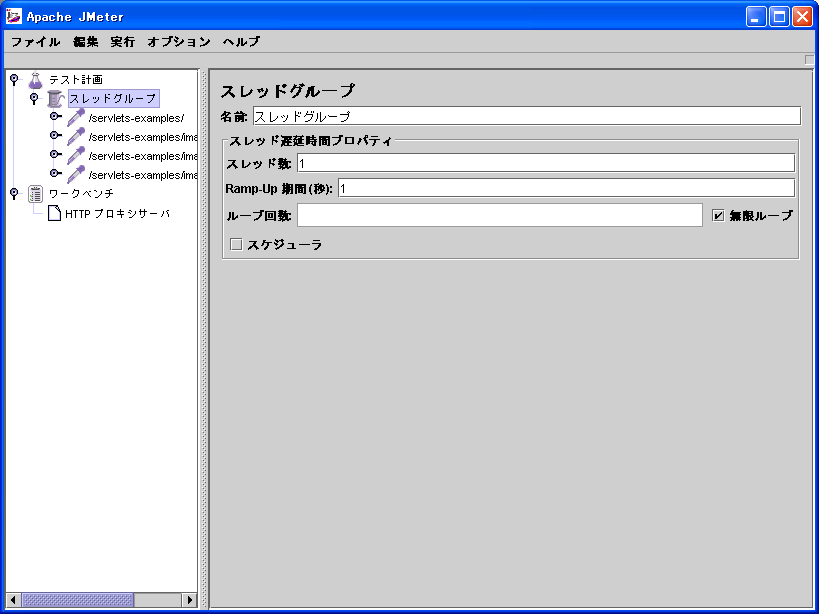819x614 pixels.
Task: Click the スレッド数 input field
Action: (x=546, y=163)
